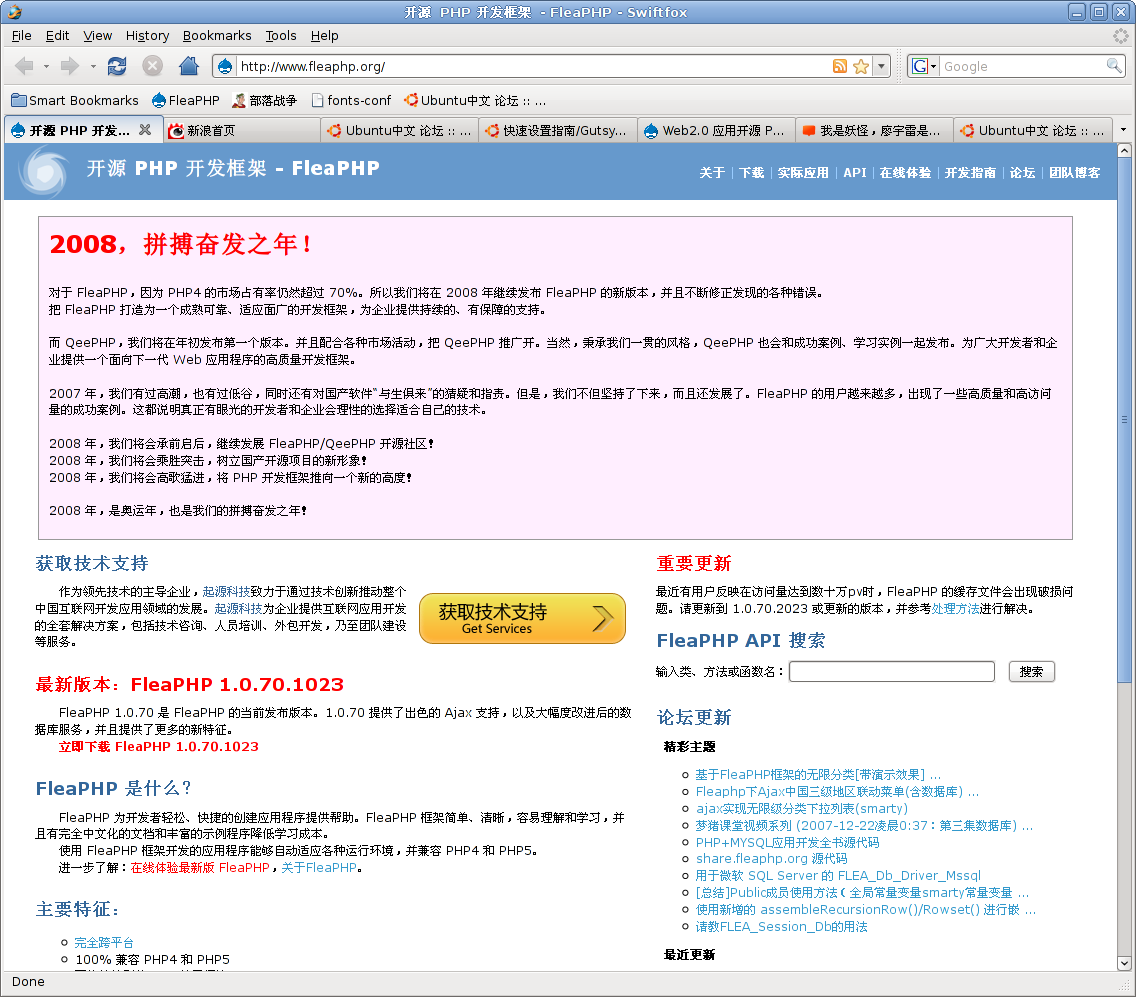The image size is (1136, 997).
Task: Bookmark this page with the star icon
Action: [x=861, y=67]
